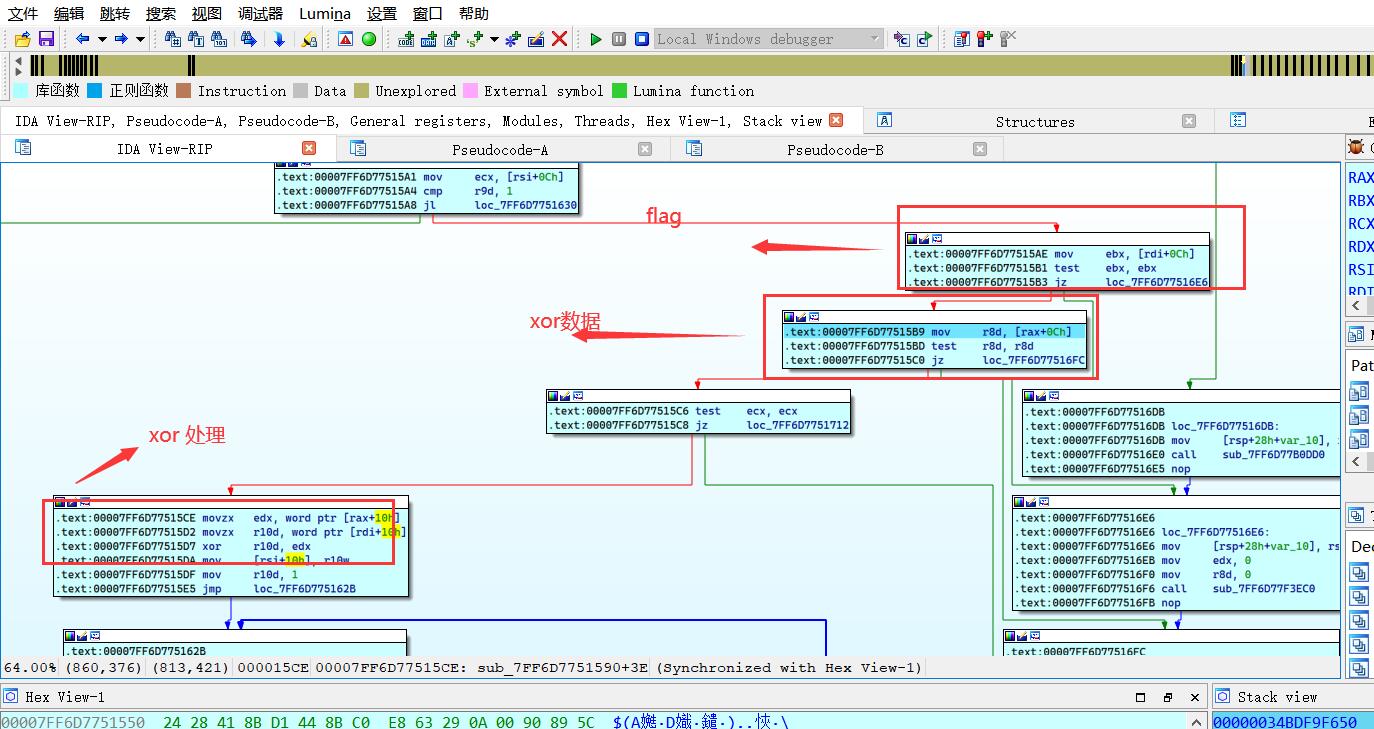
Task: Switch to the Pseudocode-A tab
Action: point(500,150)
